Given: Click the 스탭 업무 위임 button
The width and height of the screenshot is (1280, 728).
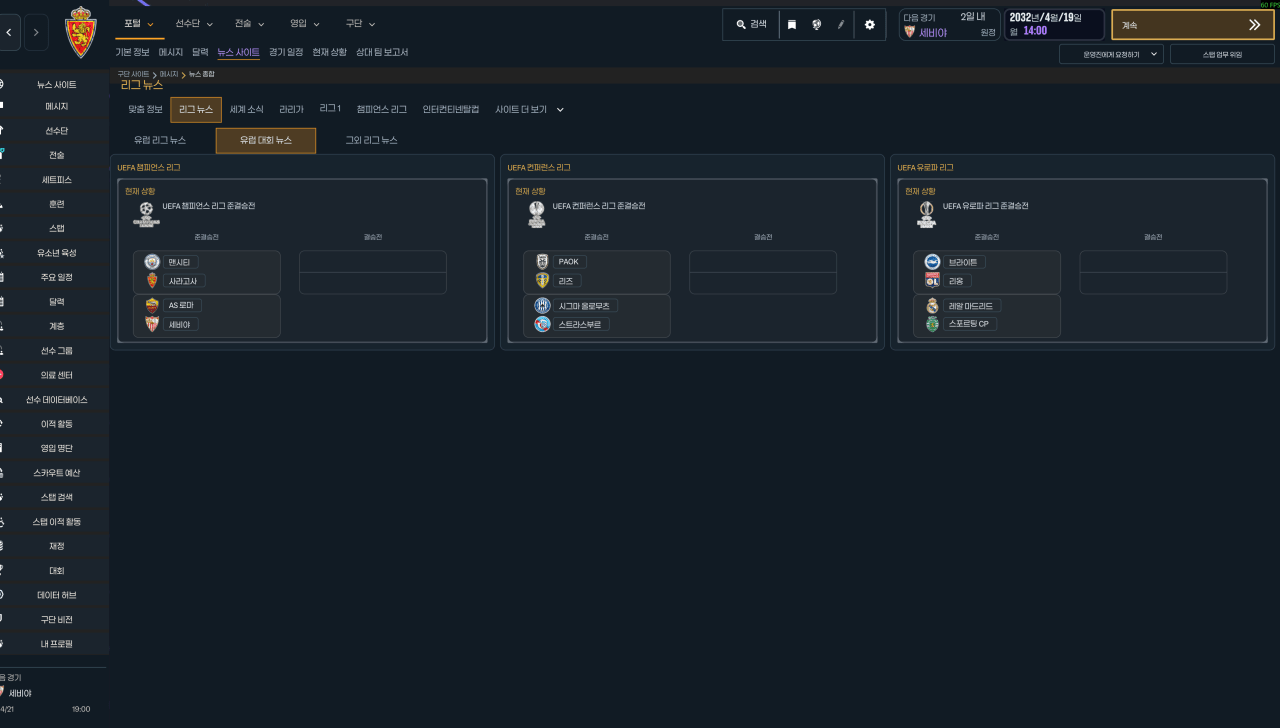Looking at the screenshot, I should (1222, 54).
